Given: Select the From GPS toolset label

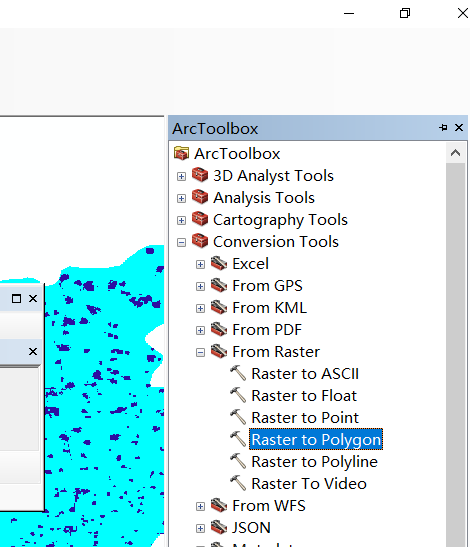Looking at the screenshot, I should (267, 286).
